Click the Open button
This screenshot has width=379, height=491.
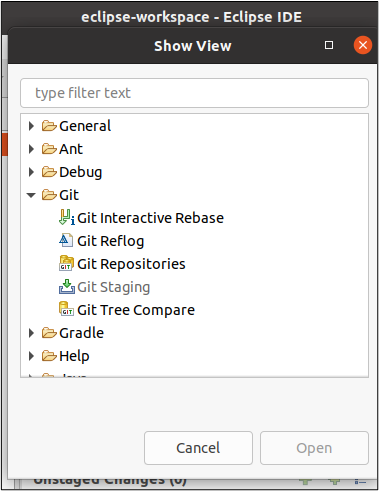click(x=314, y=448)
